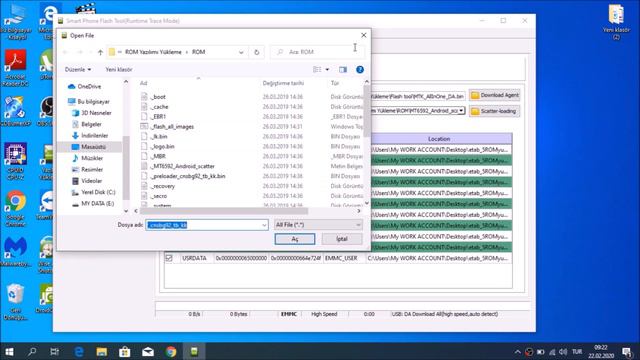The height and width of the screenshot is (360, 640).
Task: Go up one folder level in Open File dialog
Action: coord(100,52)
